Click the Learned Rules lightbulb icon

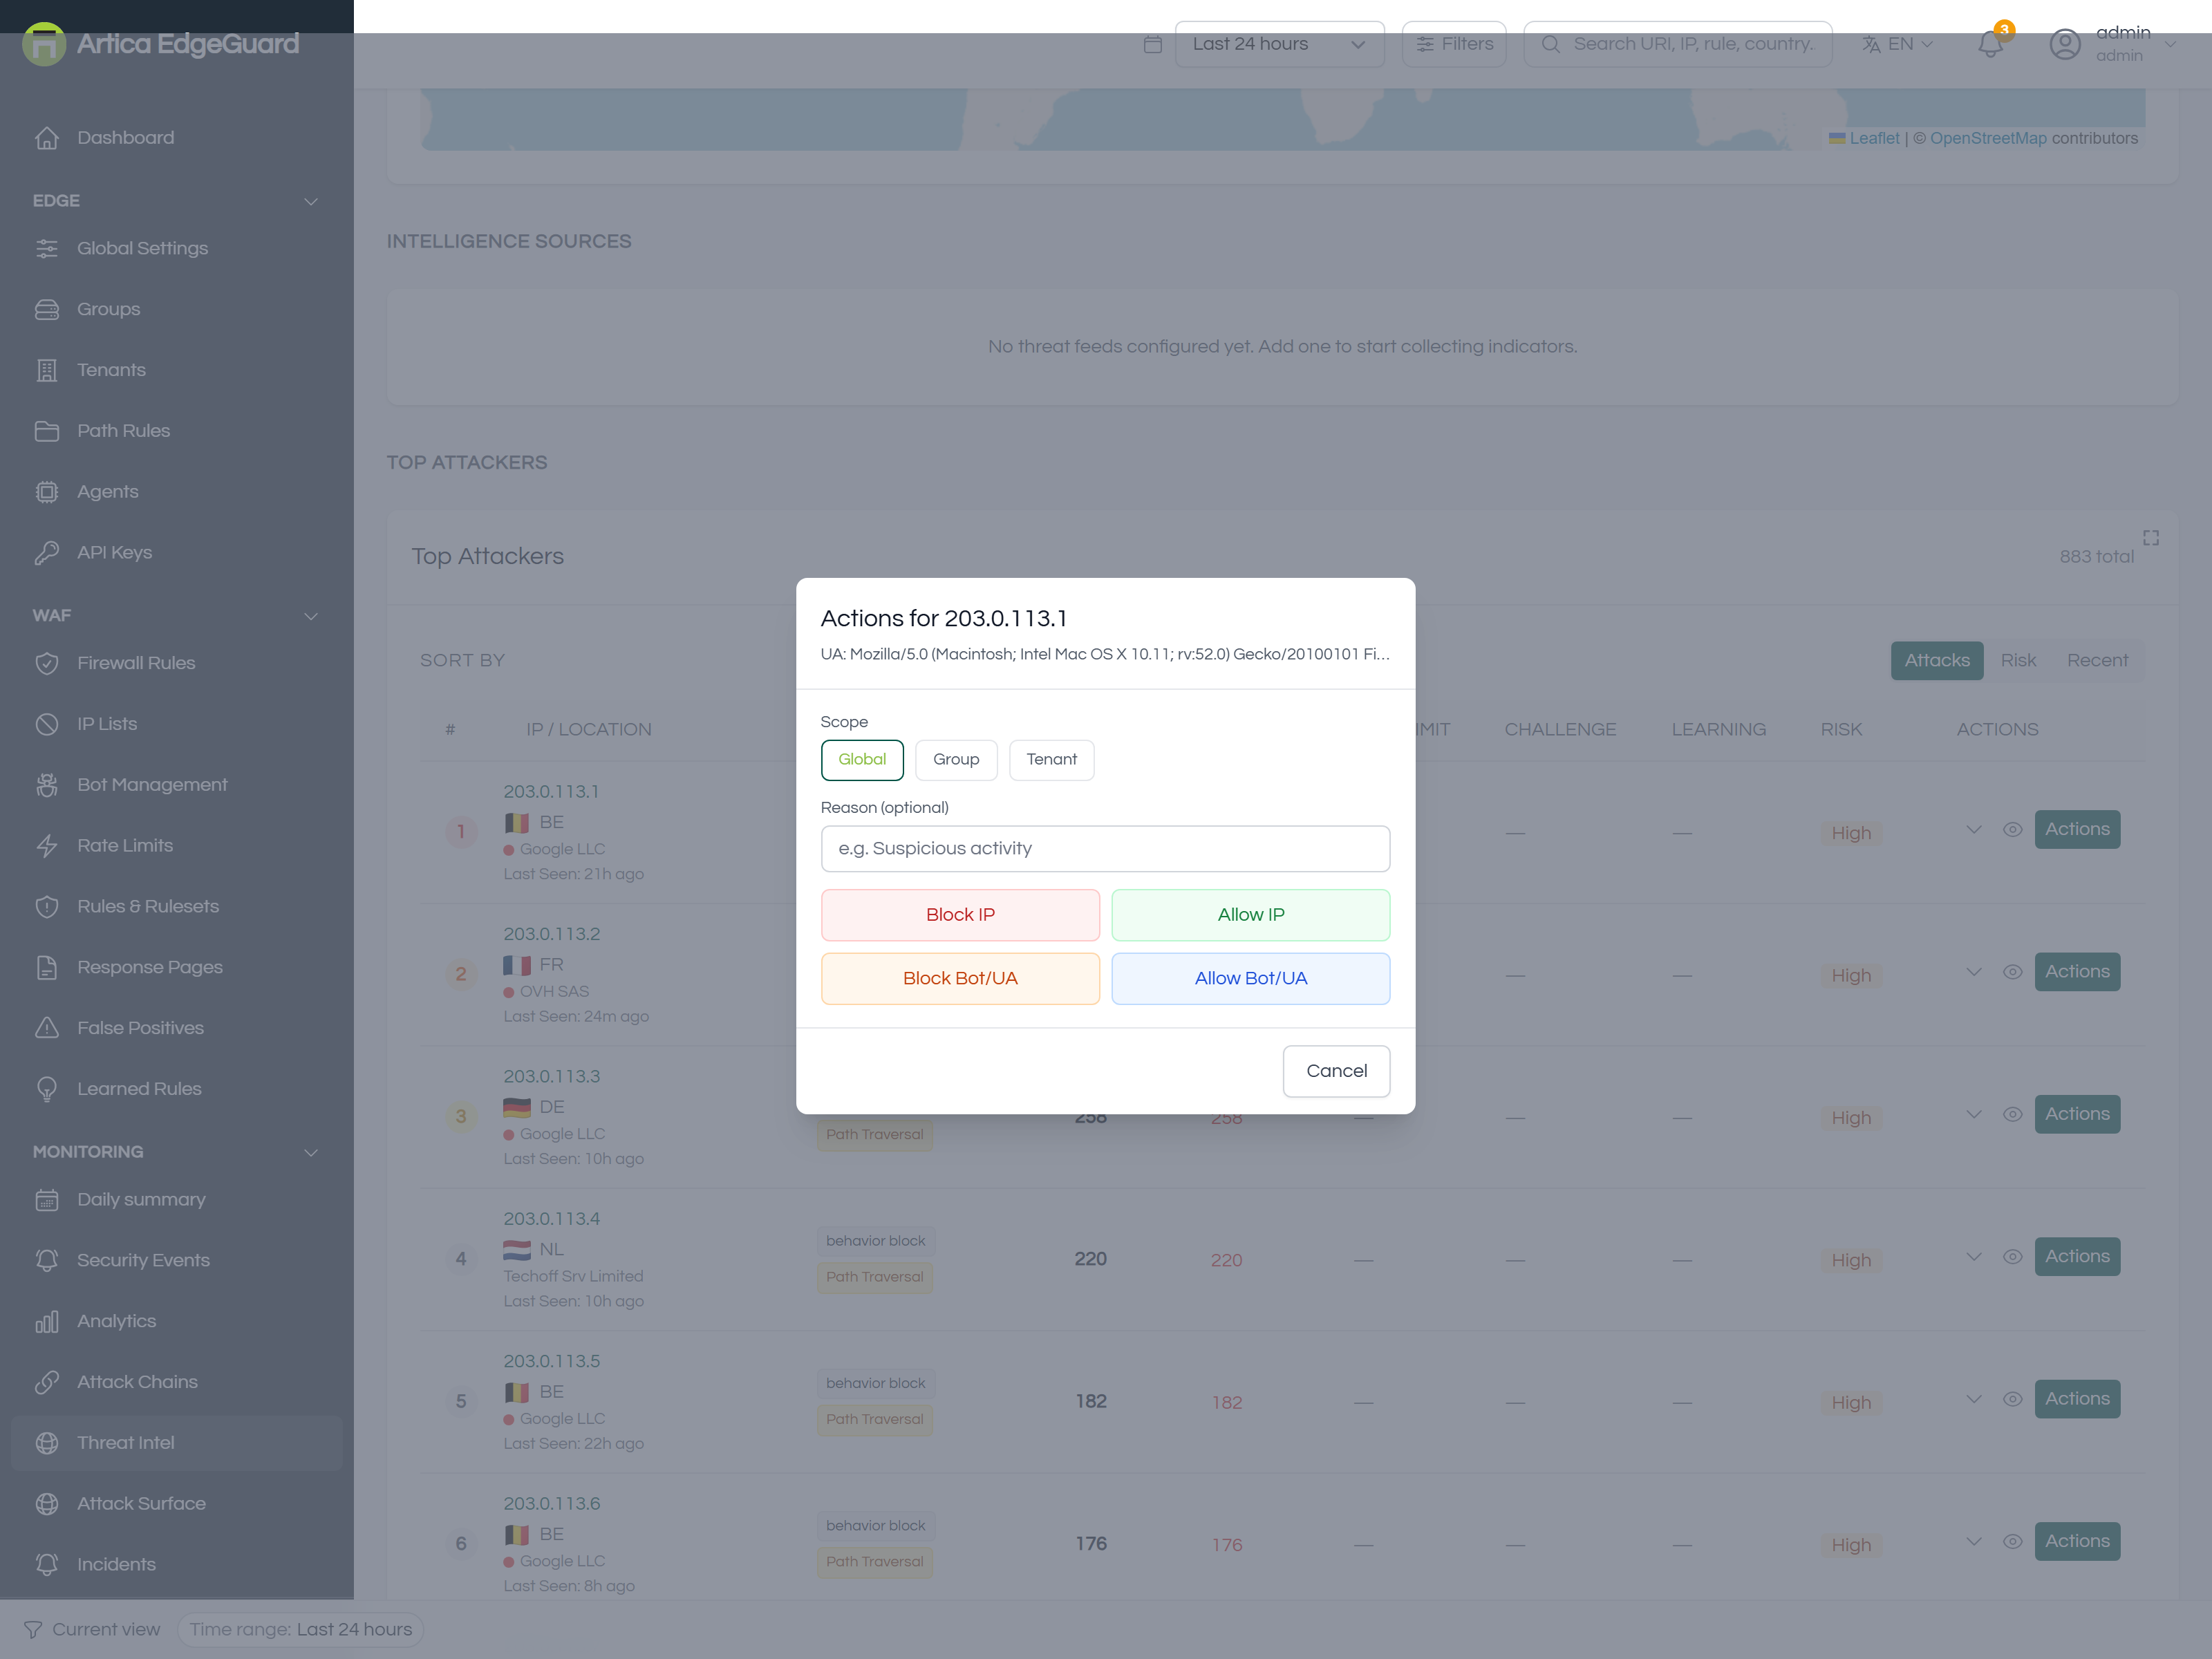tap(47, 1089)
